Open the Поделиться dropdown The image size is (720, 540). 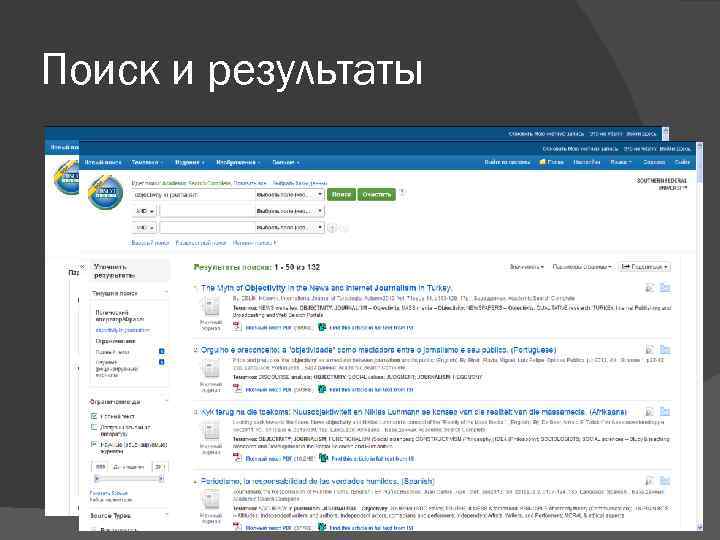click(x=645, y=267)
